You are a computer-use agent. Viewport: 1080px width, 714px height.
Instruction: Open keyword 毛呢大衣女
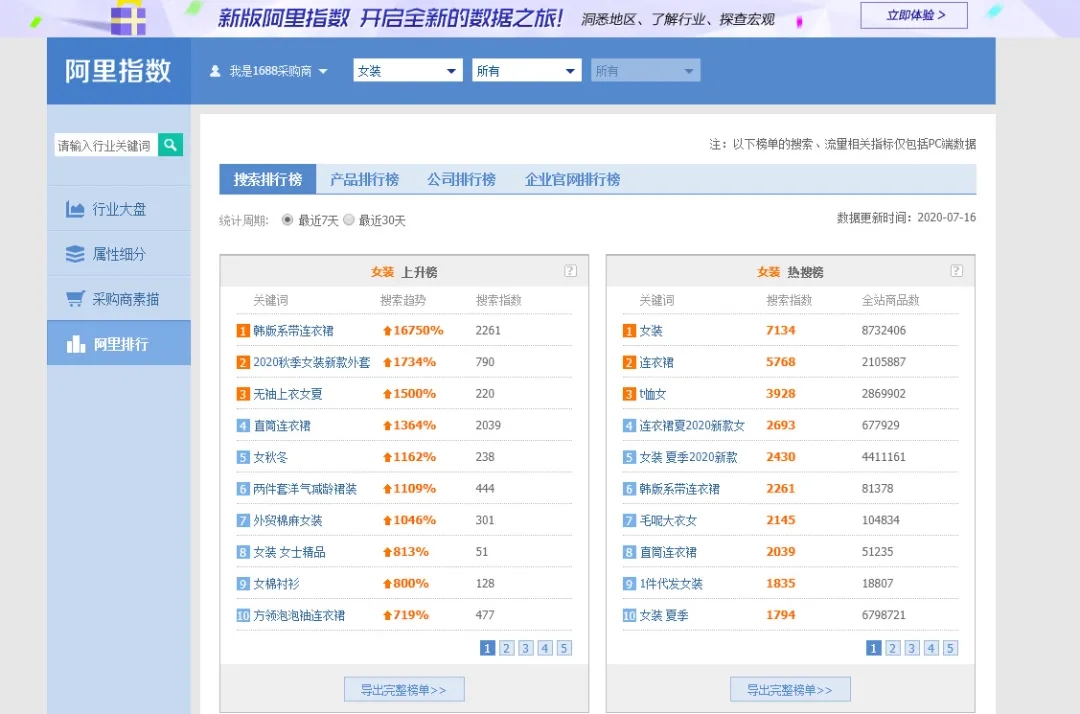[668, 521]
